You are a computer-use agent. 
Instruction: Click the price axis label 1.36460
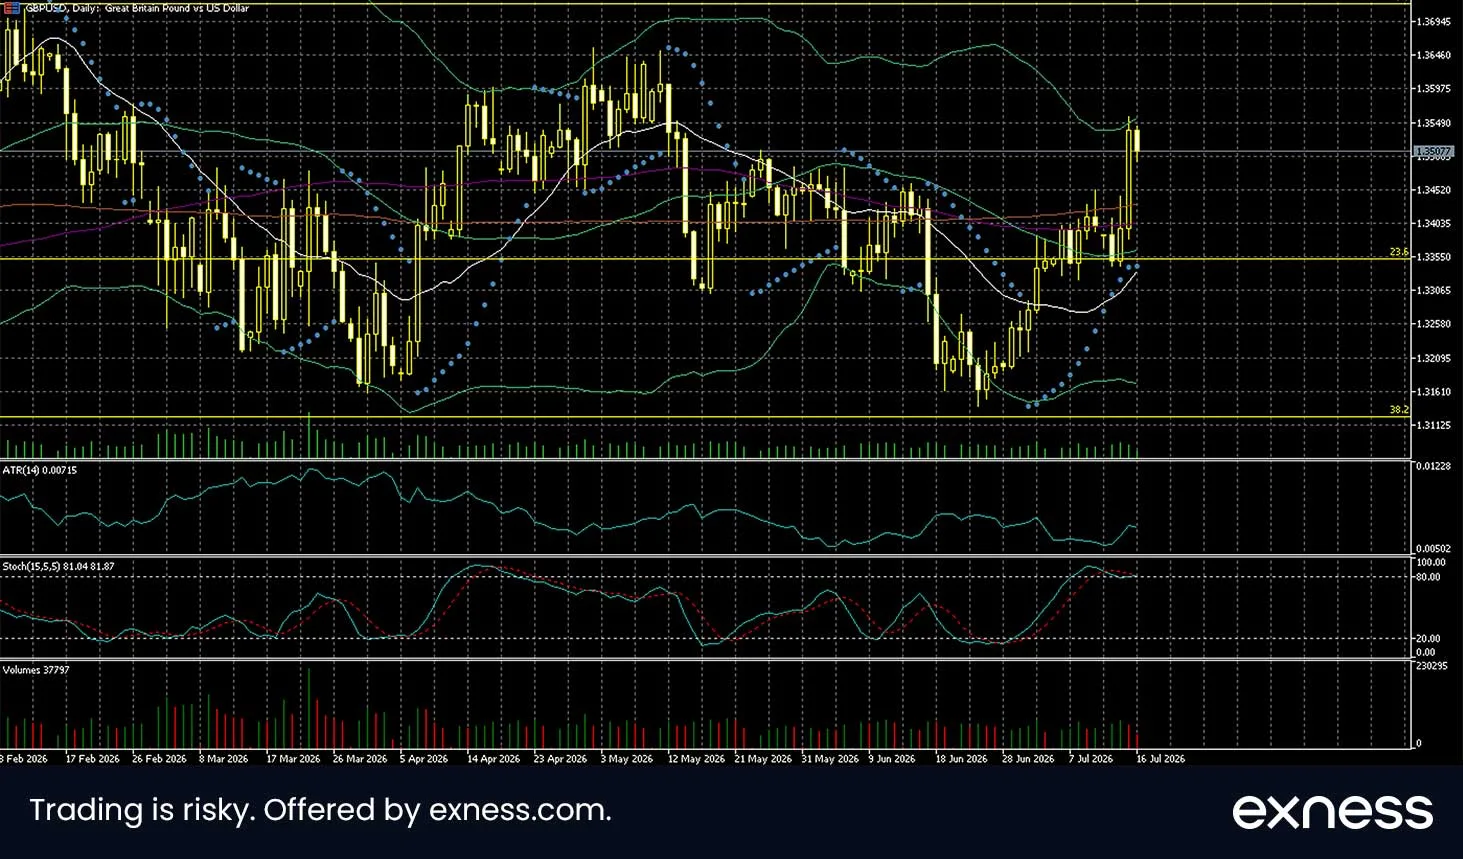(1434, 55)
